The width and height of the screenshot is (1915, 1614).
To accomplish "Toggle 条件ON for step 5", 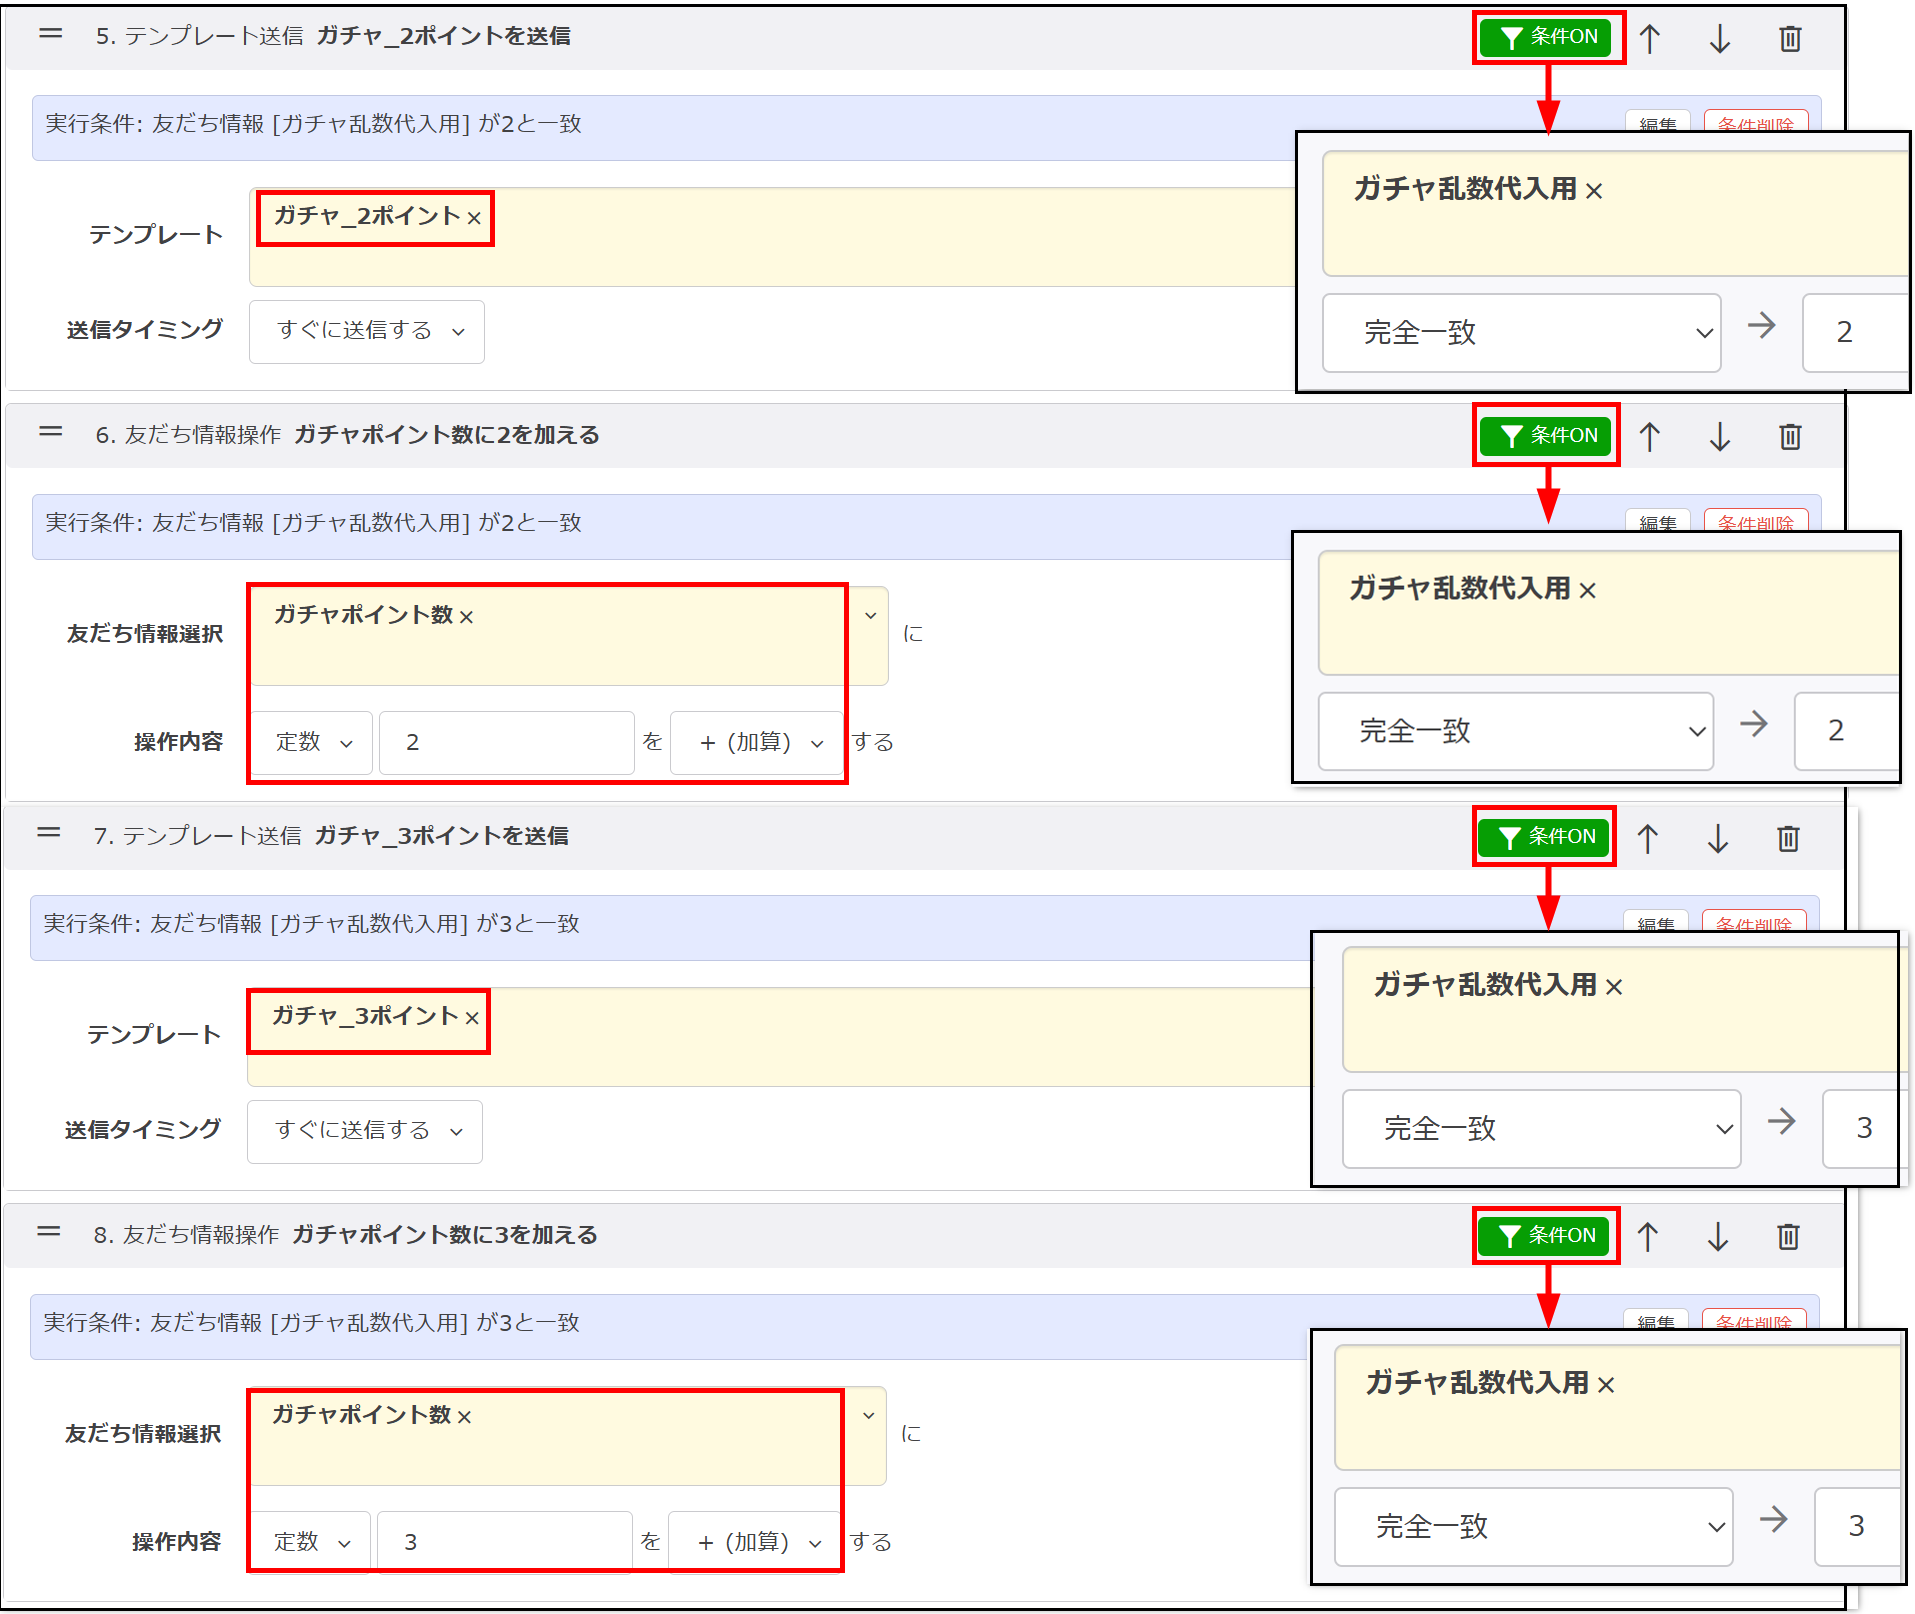I will pyautogui.click(x=1547, y=38).
